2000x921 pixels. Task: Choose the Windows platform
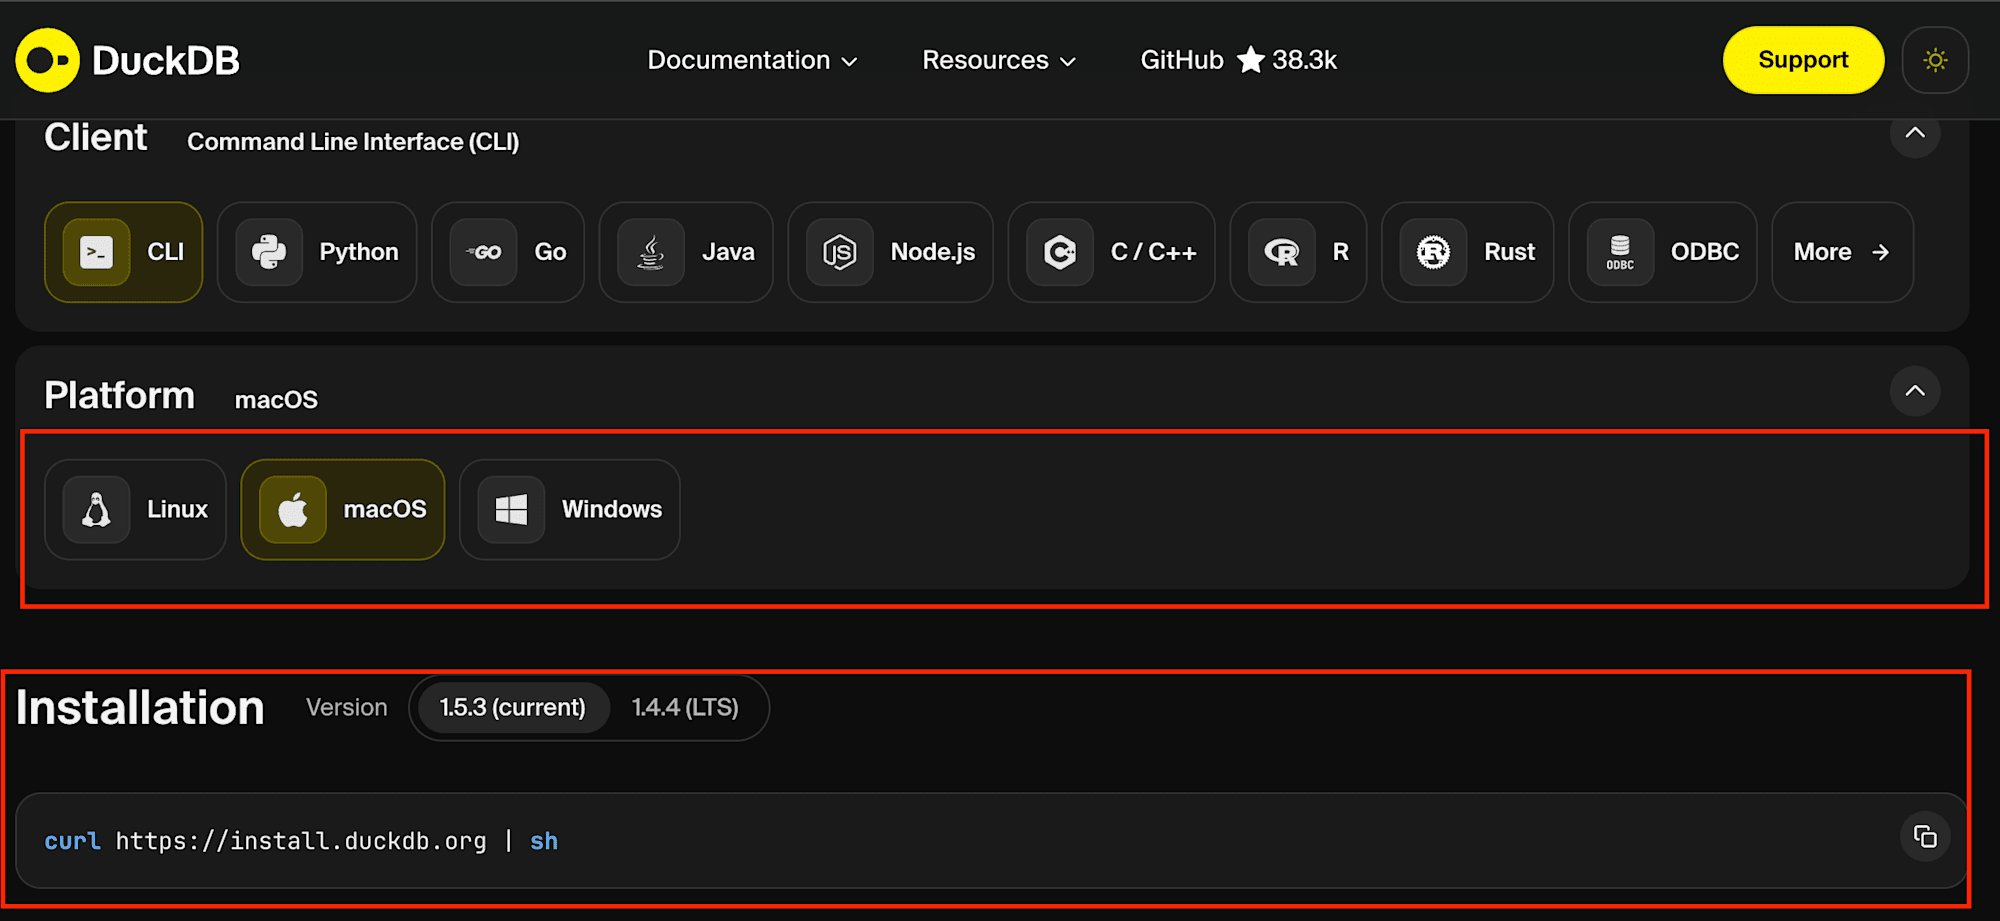(x=570, y=510)
